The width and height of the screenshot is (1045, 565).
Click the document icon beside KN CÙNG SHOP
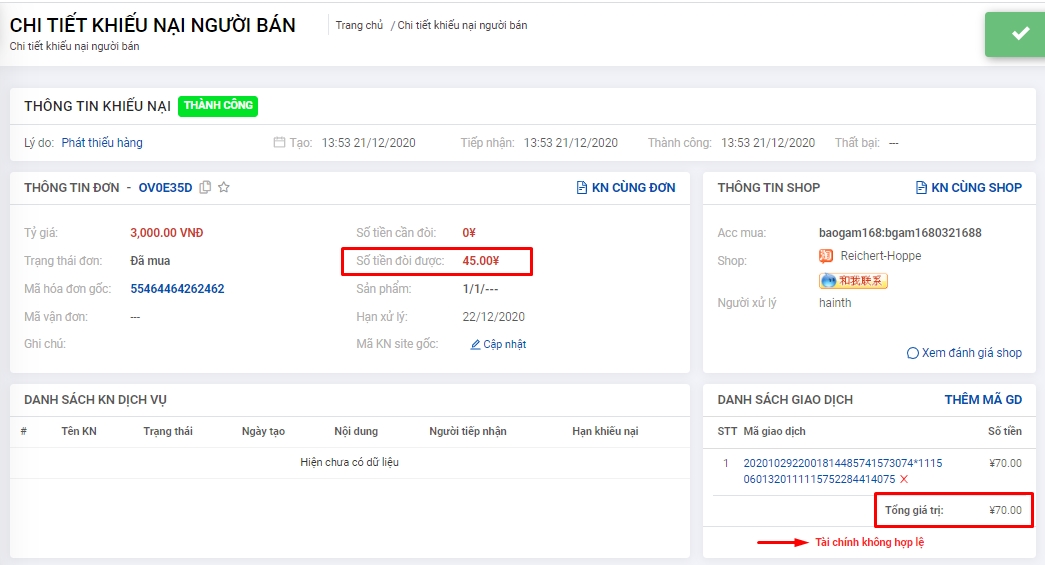921,187
